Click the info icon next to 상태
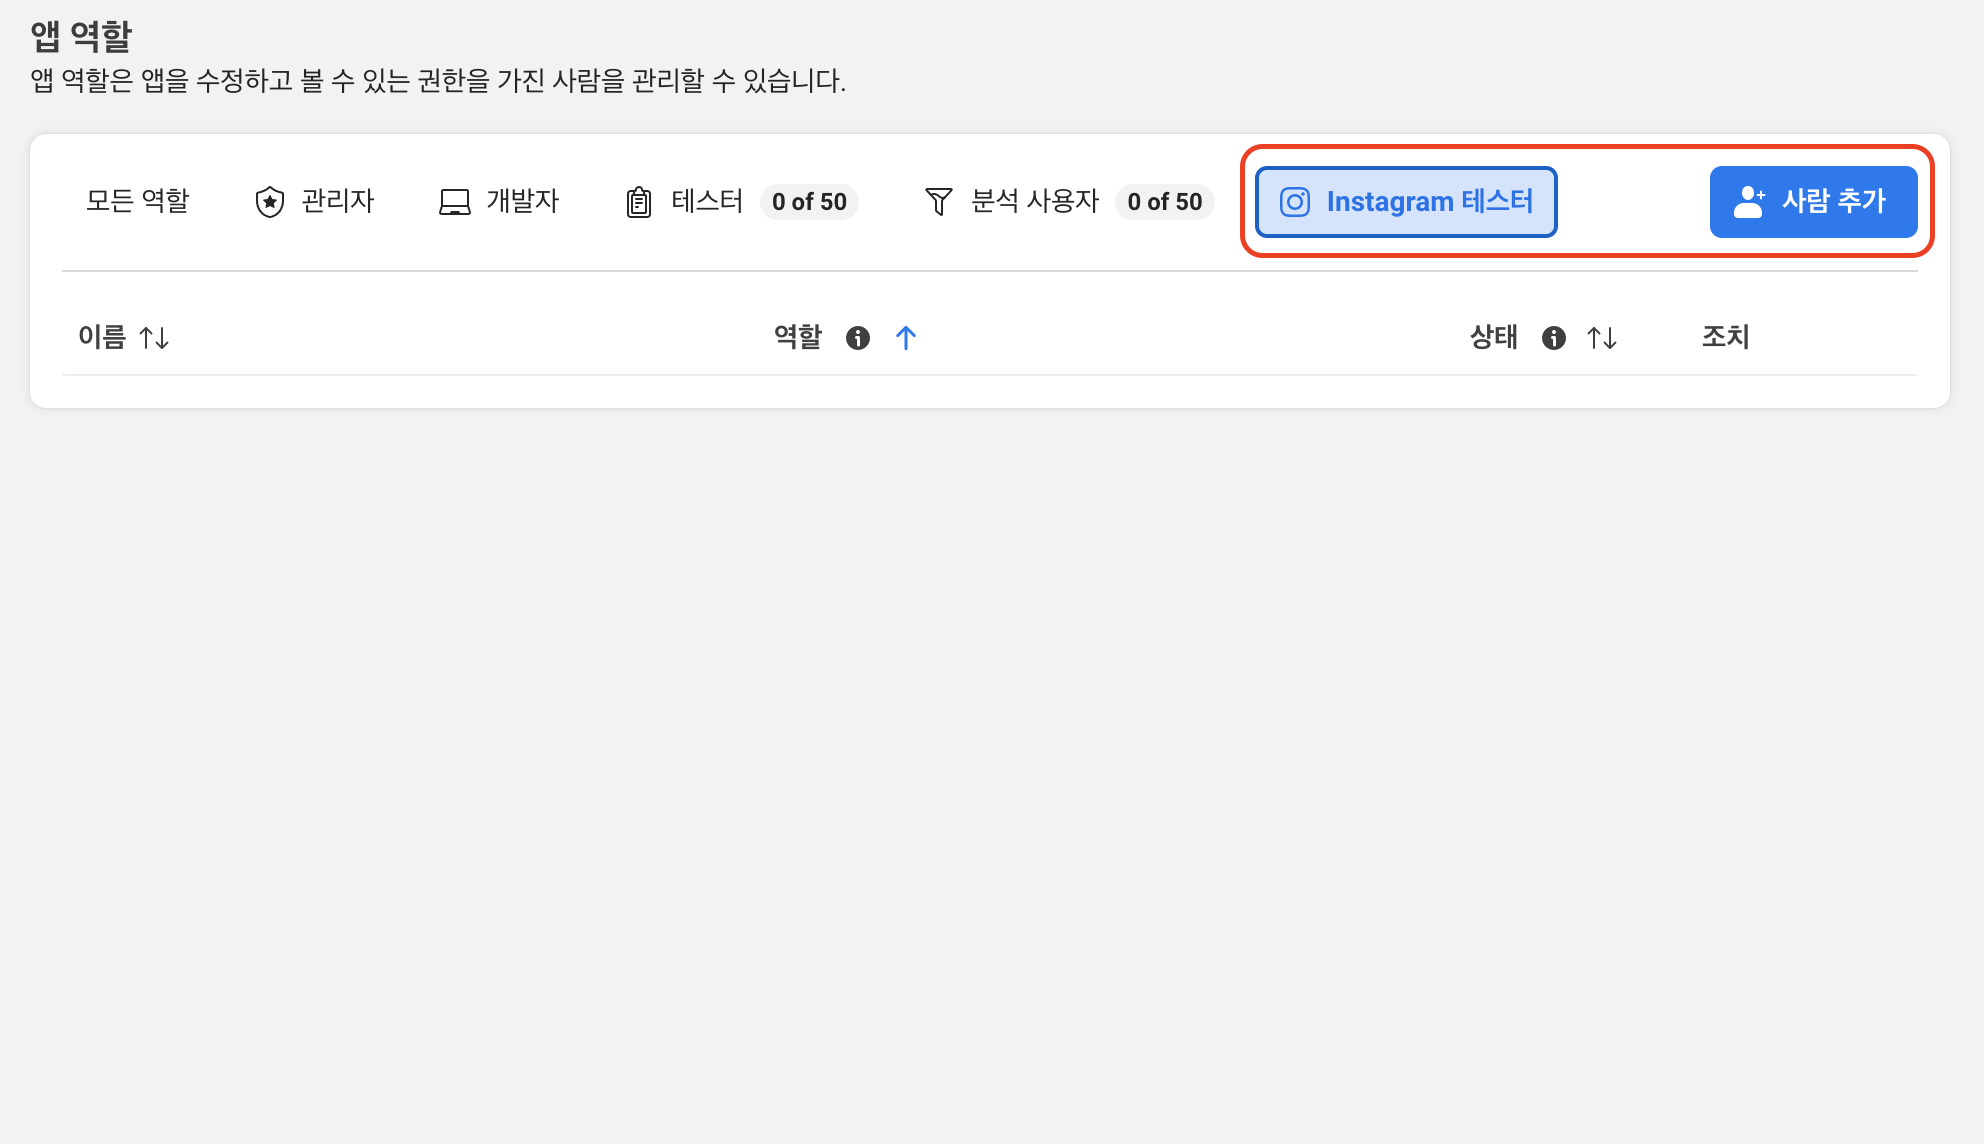This screenshot has height=1144, width=1984. 1553,338
